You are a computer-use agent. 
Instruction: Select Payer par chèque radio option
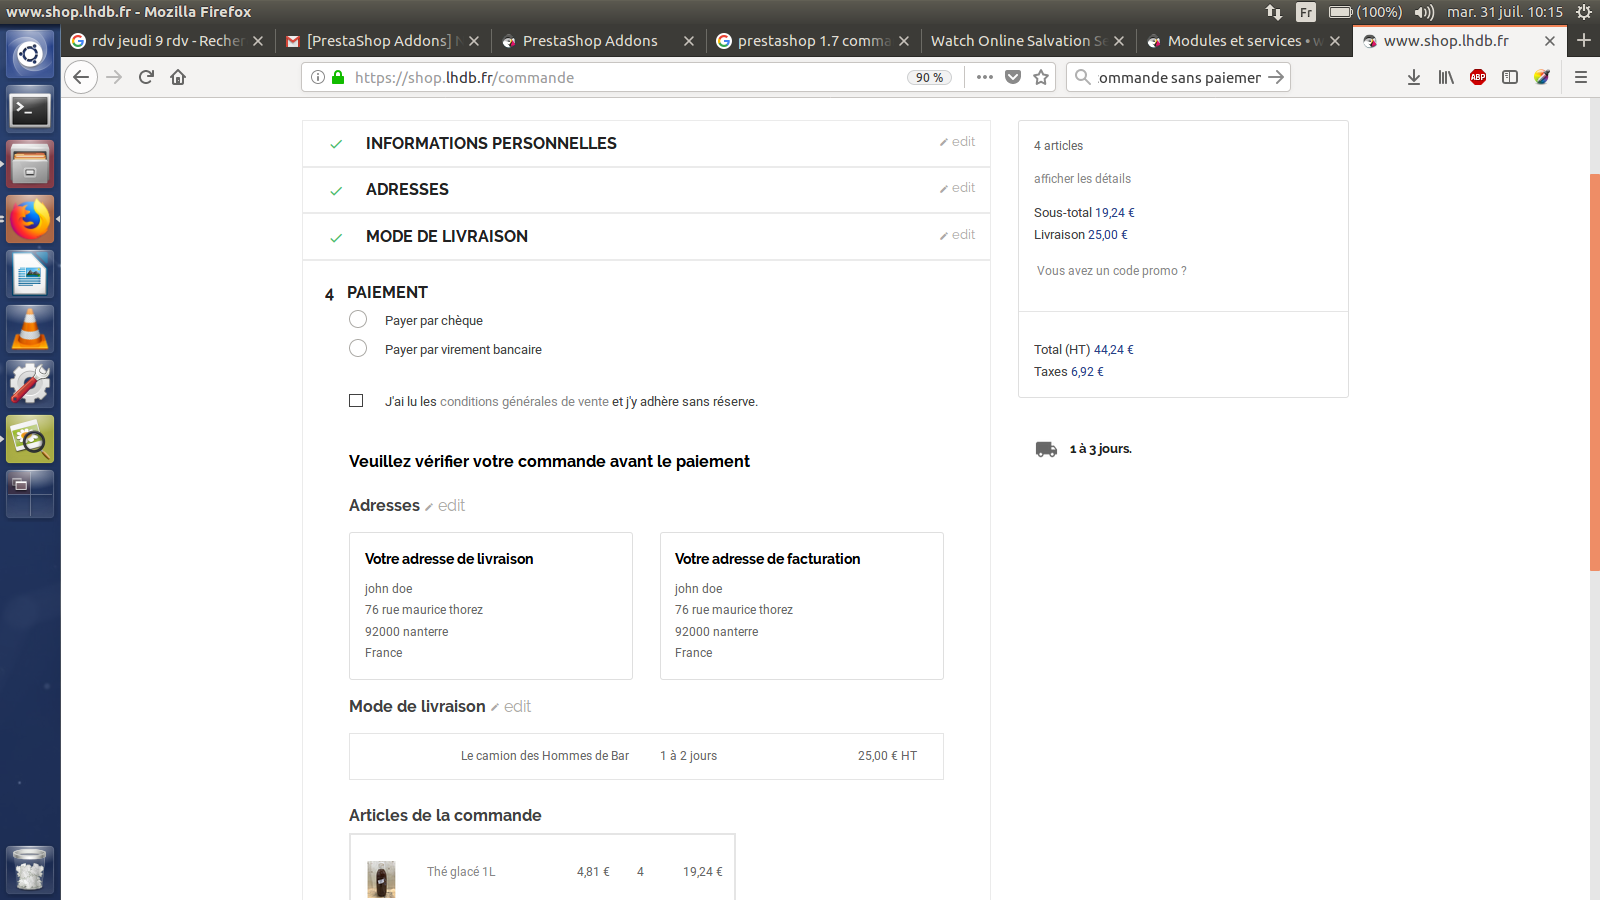[358, 319]
